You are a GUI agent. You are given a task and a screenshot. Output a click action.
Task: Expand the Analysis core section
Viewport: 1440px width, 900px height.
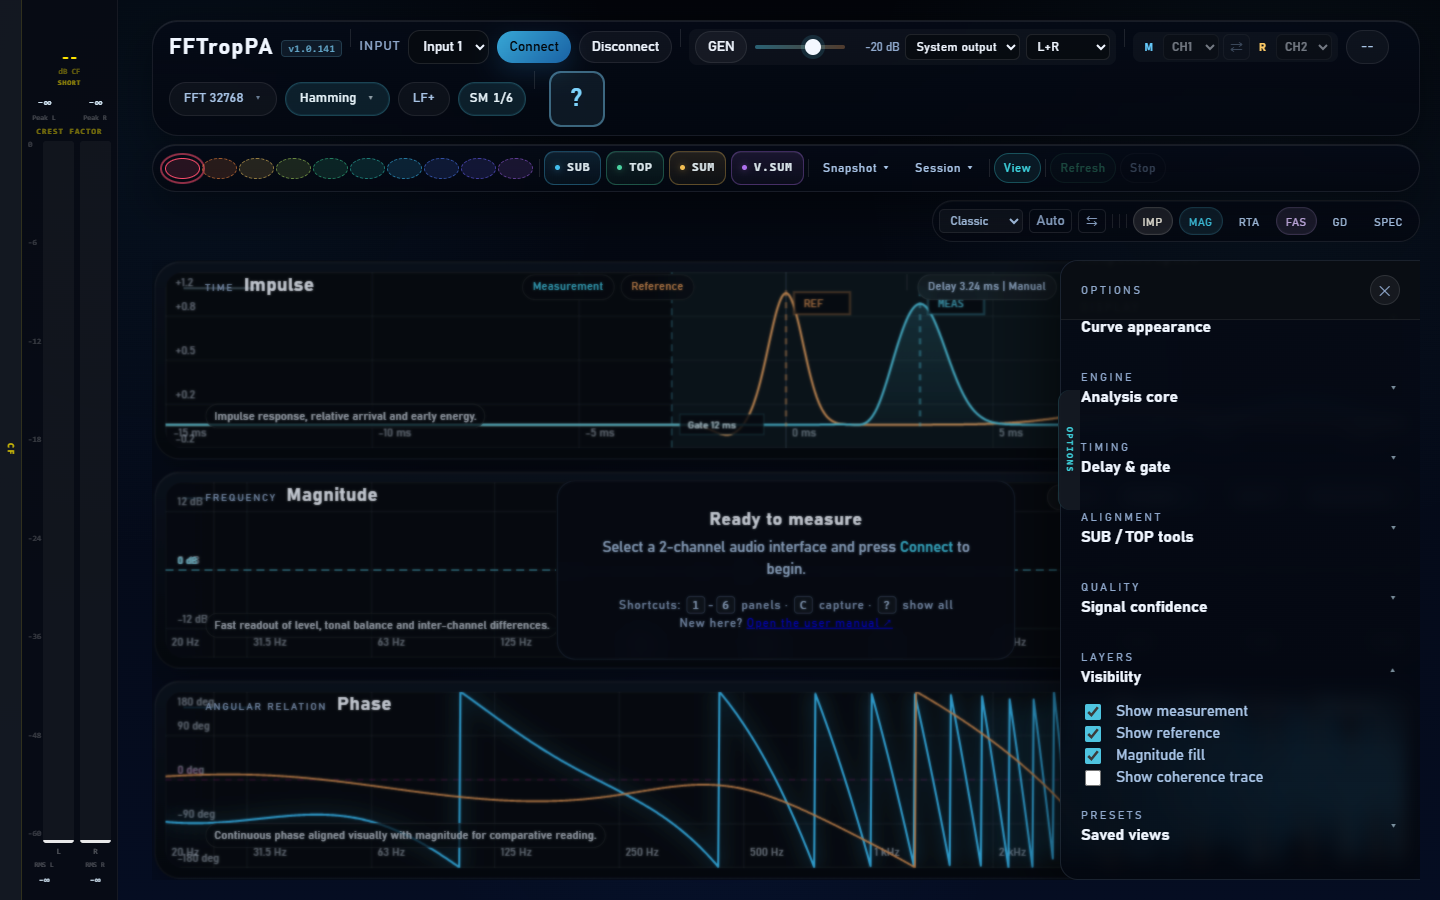[1238, 388]
